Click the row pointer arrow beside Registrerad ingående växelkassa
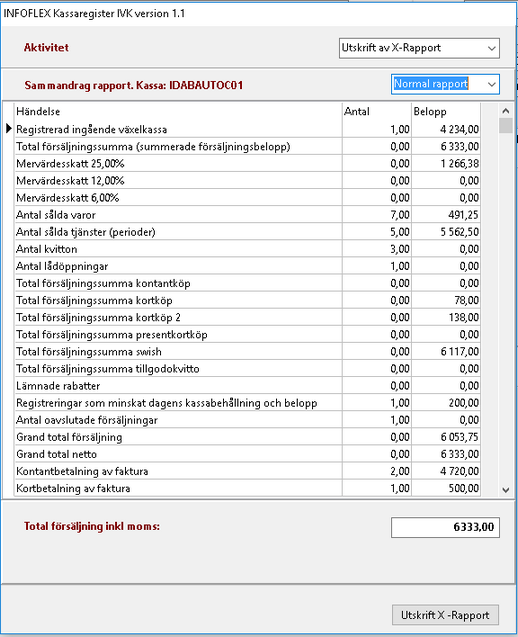Screen dimensions: 518x637 tap(9, 129)
